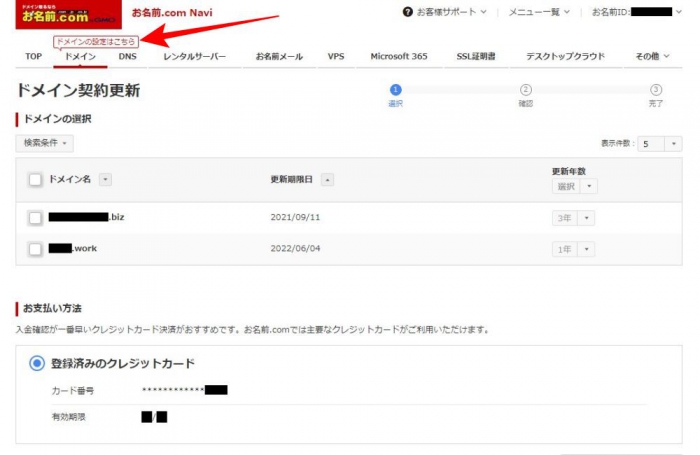Open the メニュー一覧 dropdown

click(539, 12)
